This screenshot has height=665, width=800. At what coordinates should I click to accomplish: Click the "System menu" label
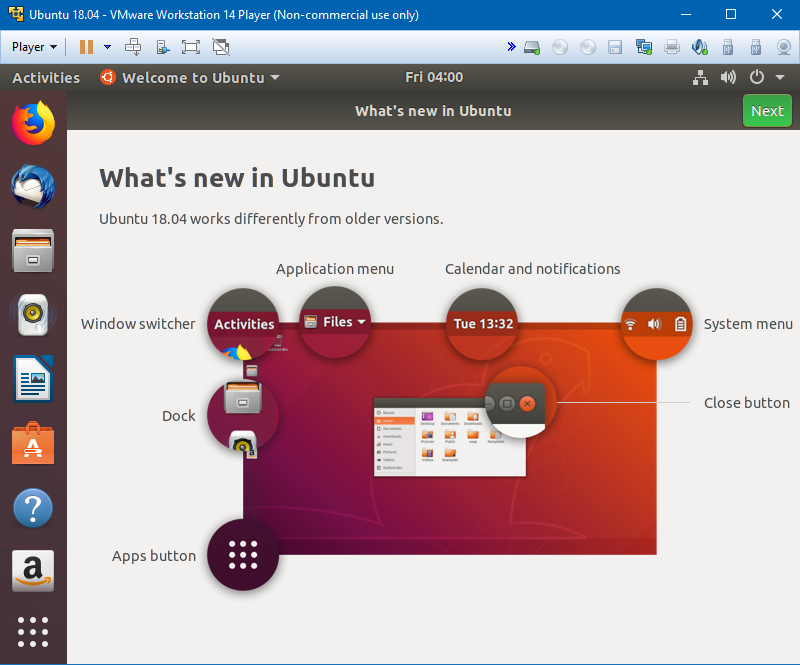tap(748, 324)
